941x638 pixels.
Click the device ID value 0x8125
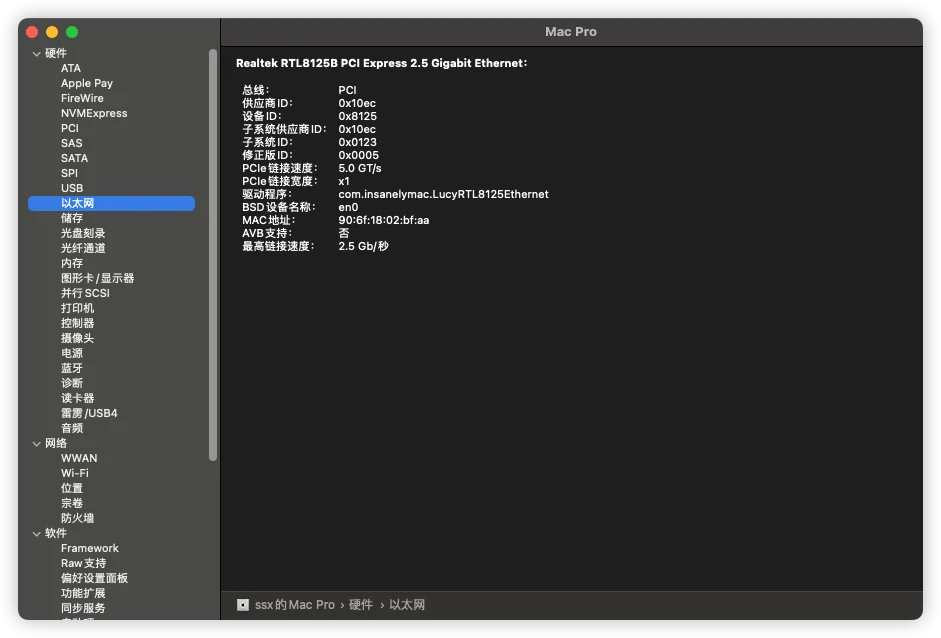(357, 116)
